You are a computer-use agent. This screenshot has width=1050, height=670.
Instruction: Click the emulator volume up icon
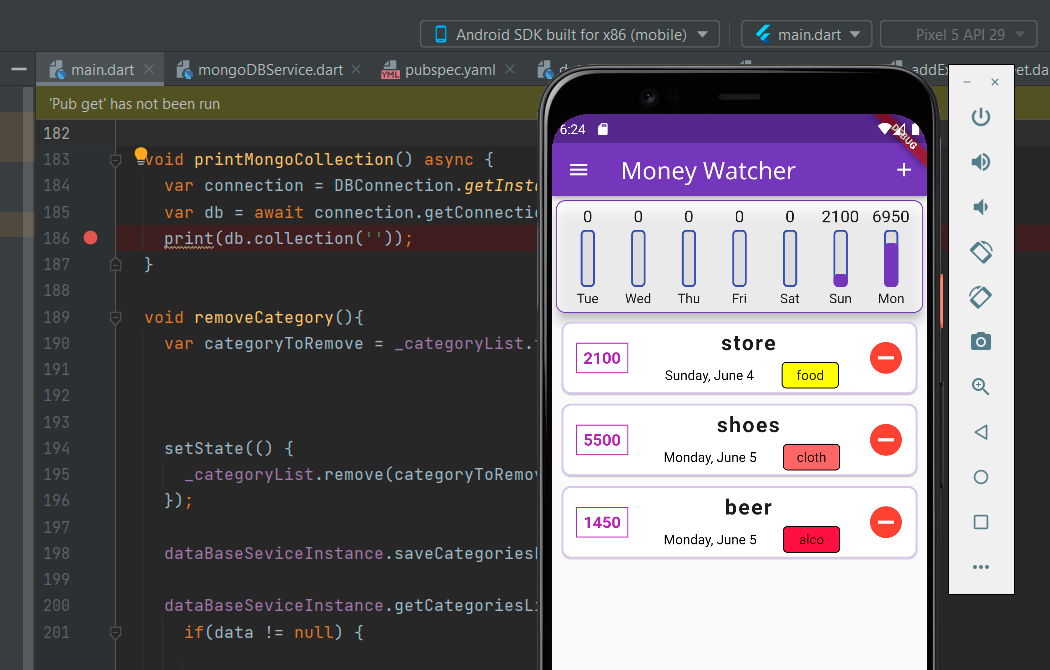click(981, 162)
